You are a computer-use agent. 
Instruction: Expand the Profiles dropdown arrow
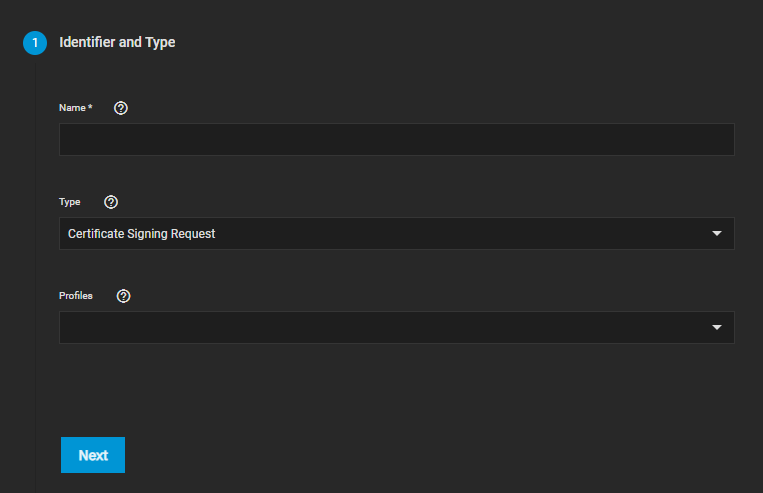click(716, 328)
